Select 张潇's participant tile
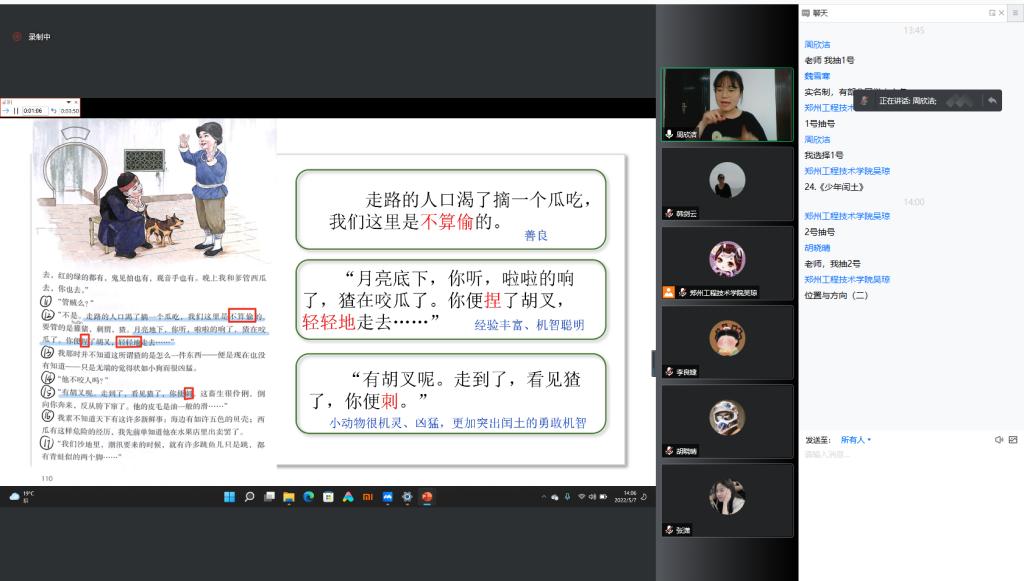Image resolution: width=1024 pixels, height=581 pixels. [x=728, y=500]
